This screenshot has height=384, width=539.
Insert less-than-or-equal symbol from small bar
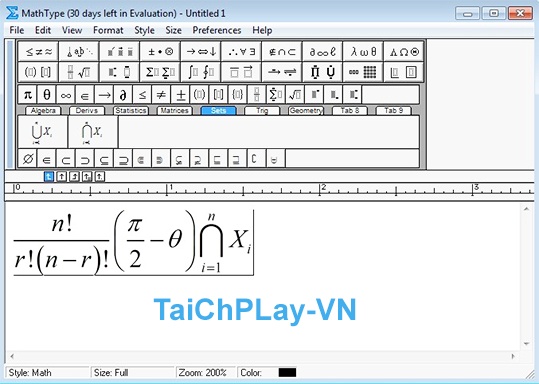click(x=142, y=95)
